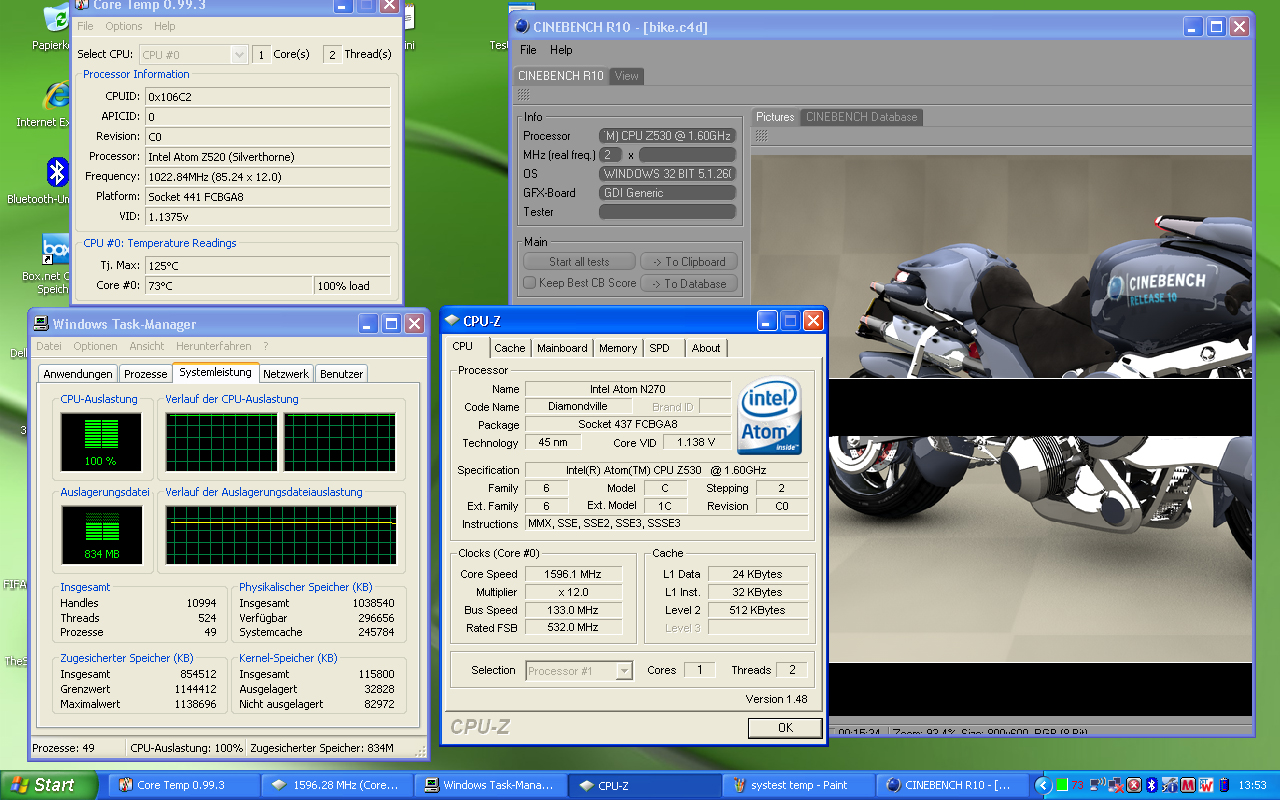Click the wrench info tray icon
Viewport: 1280px width, 800px height.
click(1170, 785)
